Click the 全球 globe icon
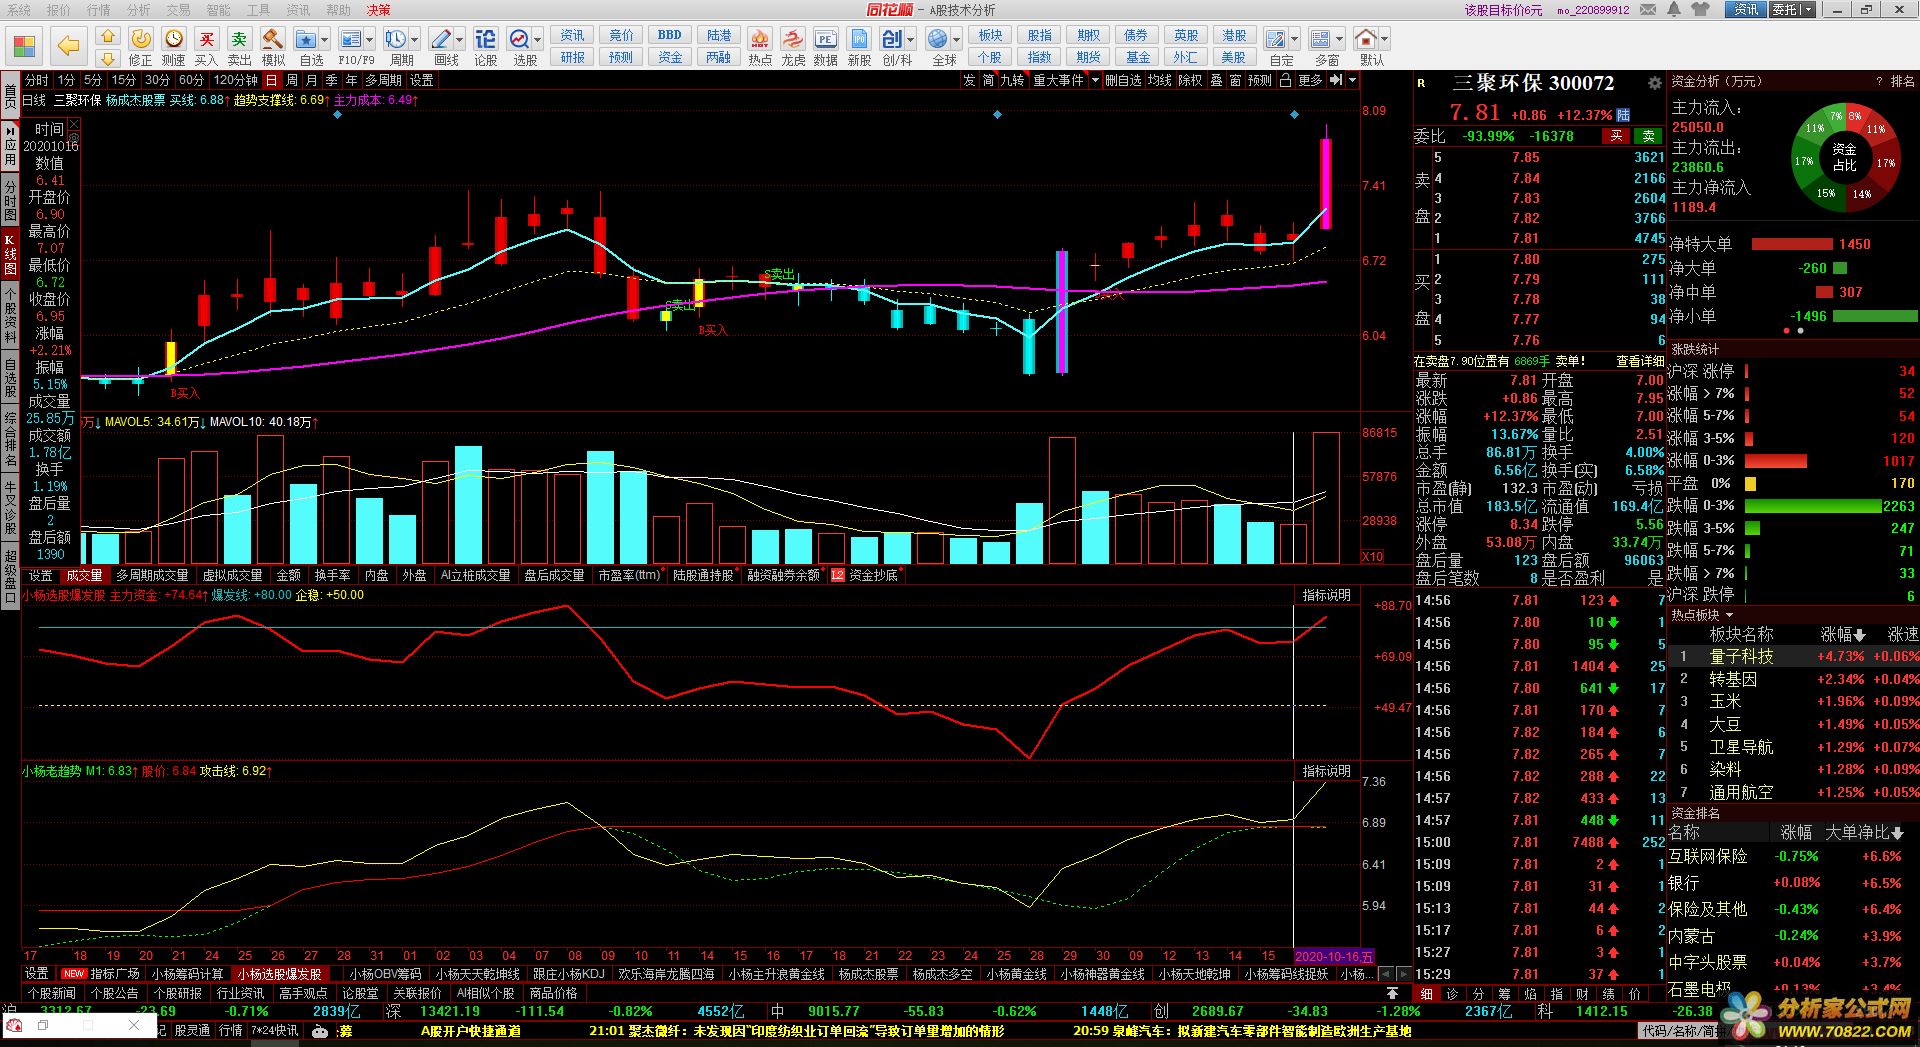Image resolution: width=1920 pixels, height=1047 pixels. (x=937, y=39)
